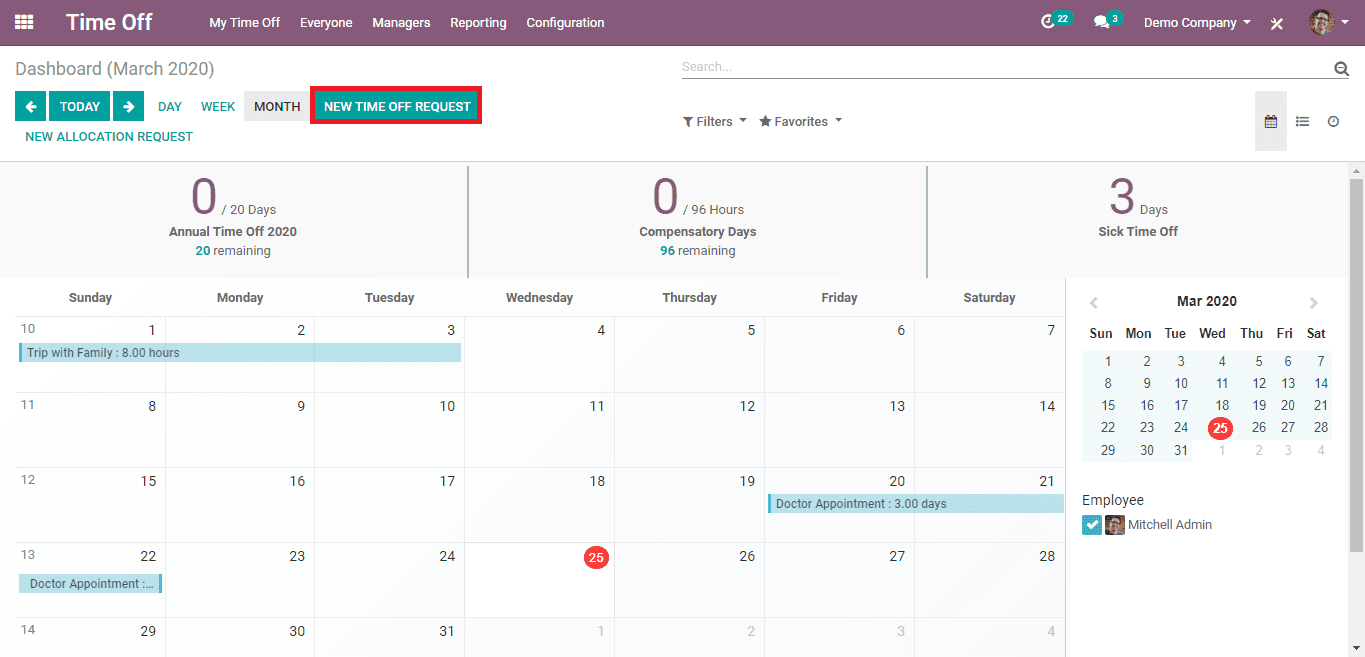
Task: Switch to calendar view icon
Action: click(1271, 121)
